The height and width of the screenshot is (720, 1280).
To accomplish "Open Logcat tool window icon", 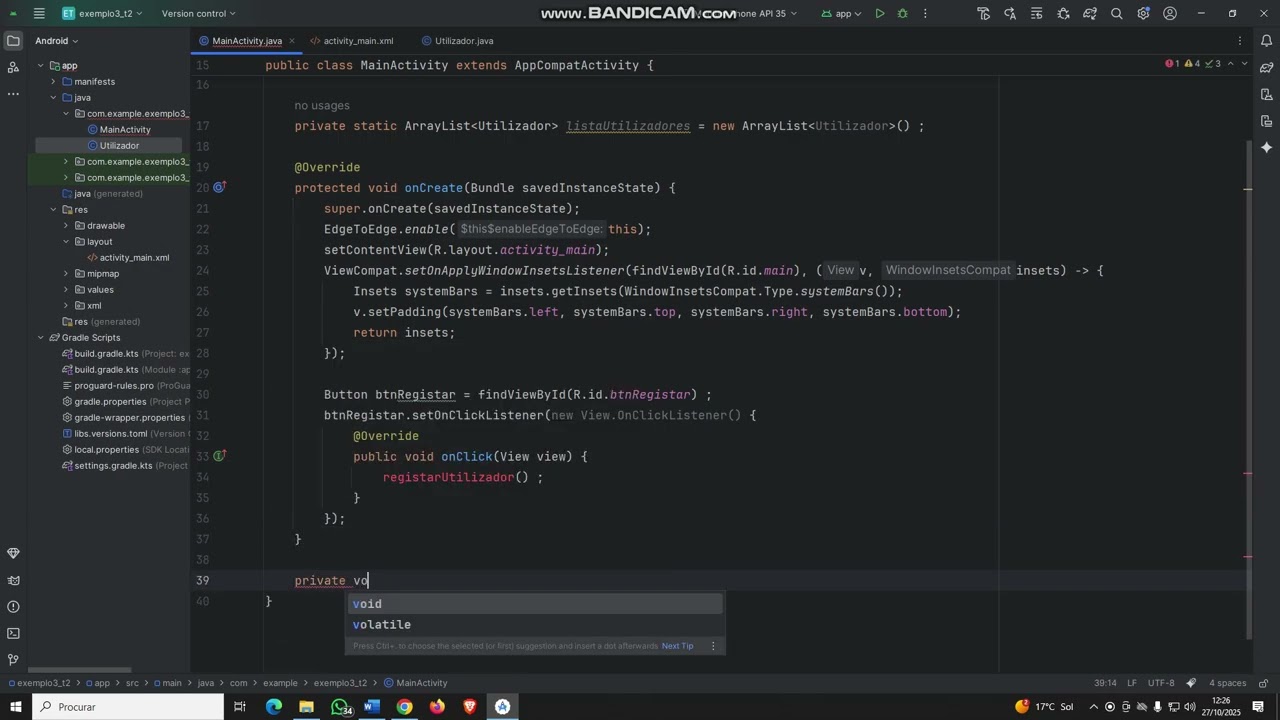I will [x=13, y=580].
